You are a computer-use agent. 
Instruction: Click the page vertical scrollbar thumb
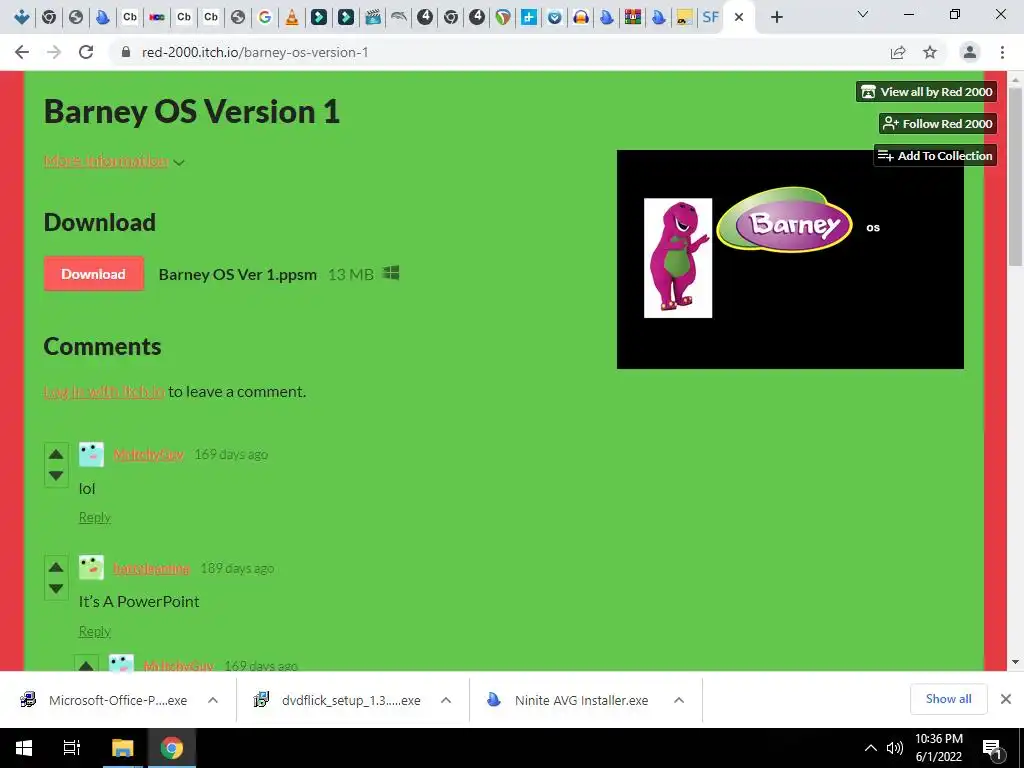pos(1015,176)
